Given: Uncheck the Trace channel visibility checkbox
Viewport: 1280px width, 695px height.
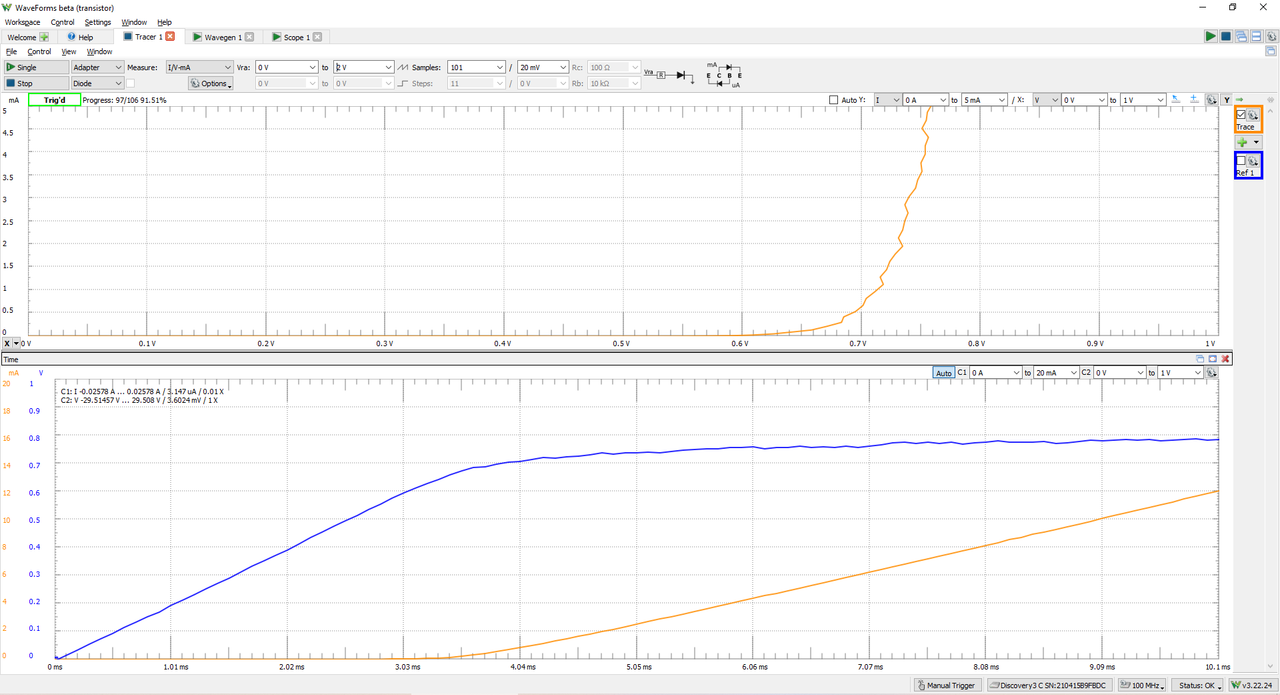Looking at the screenshot, I should (x=1242, y=115).
